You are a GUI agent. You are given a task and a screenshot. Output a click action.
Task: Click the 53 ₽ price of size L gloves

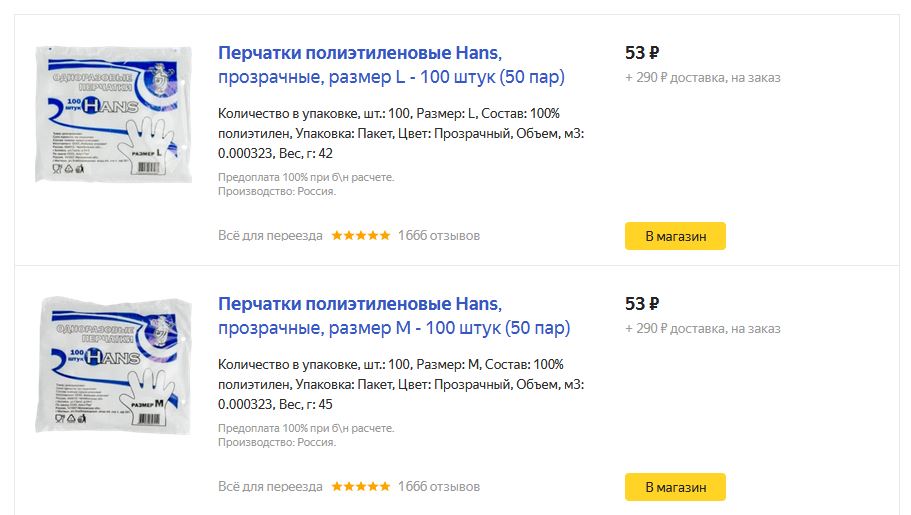[x=642, y=53]
